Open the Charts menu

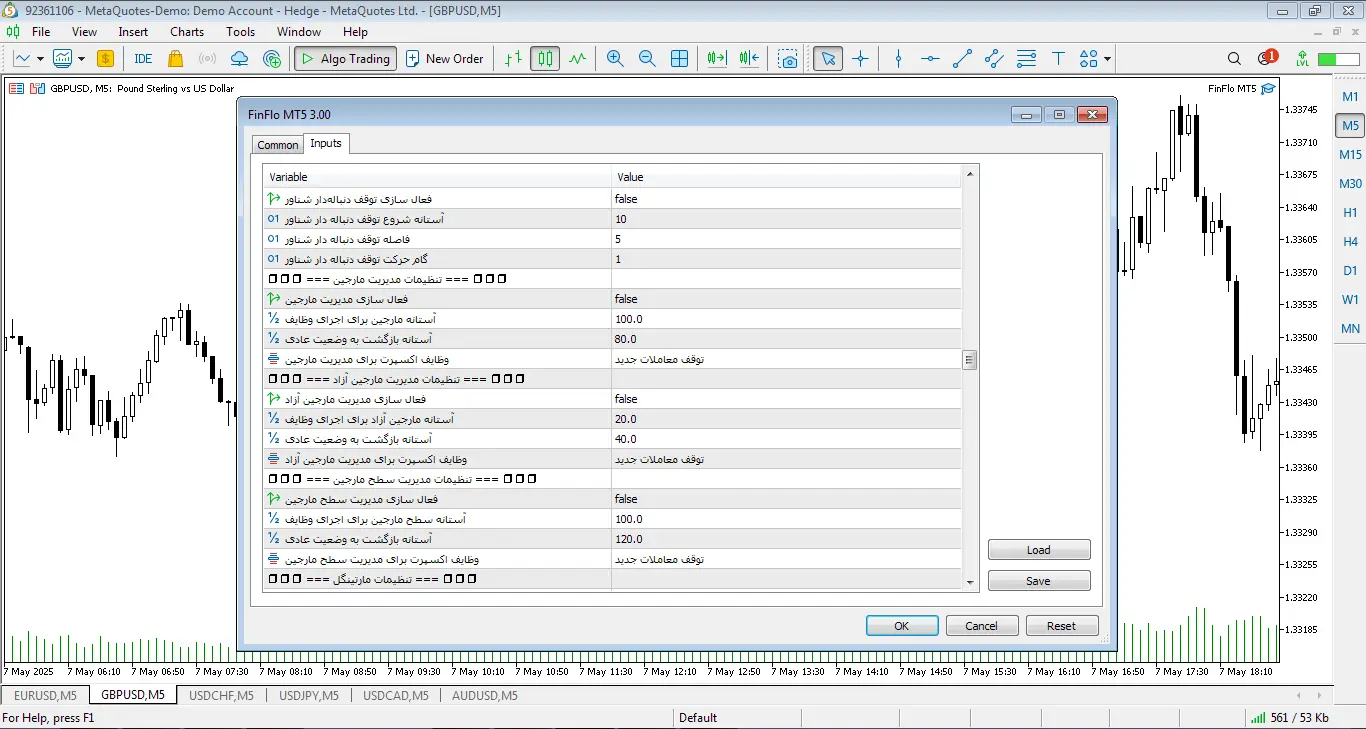tap(187, 32)
